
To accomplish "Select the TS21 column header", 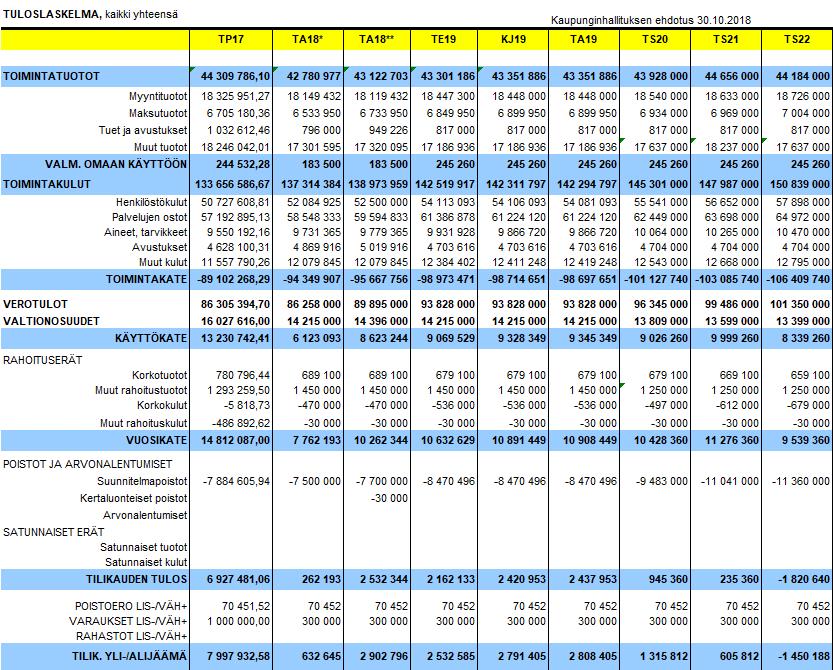I will 726,39.
